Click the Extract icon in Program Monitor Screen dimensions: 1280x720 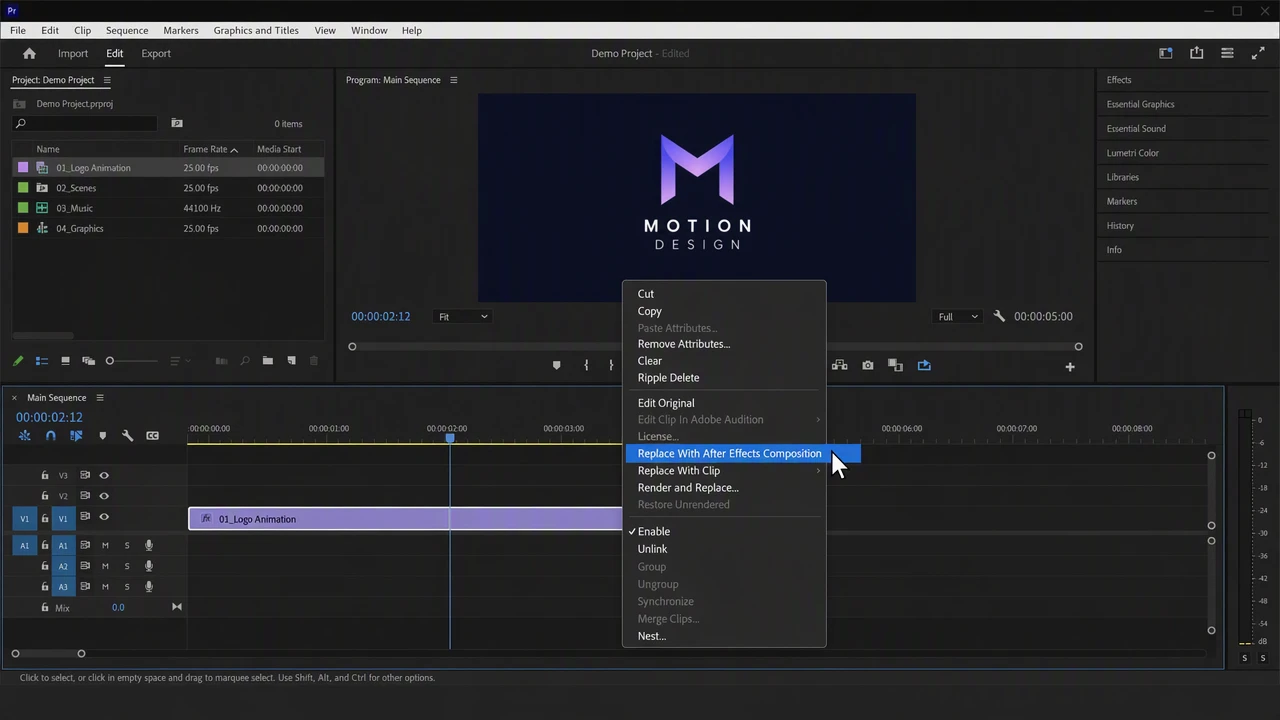coord(840,366)
